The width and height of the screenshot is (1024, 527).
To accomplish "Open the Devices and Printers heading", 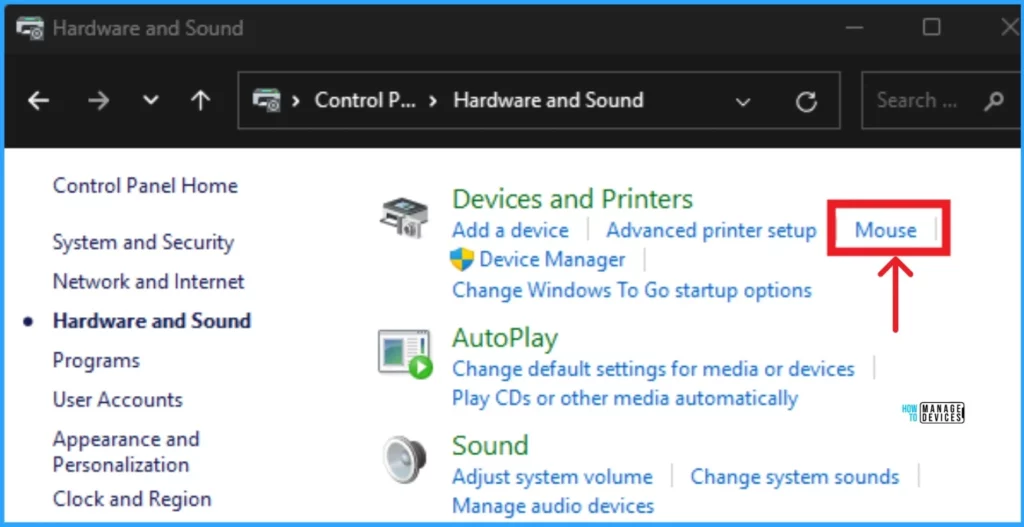I will (x=572, y=199).
